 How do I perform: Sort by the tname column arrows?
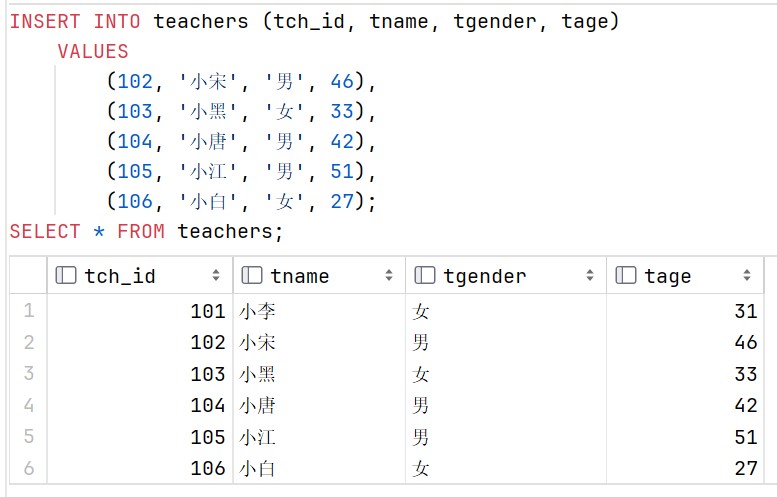[389, 275]
